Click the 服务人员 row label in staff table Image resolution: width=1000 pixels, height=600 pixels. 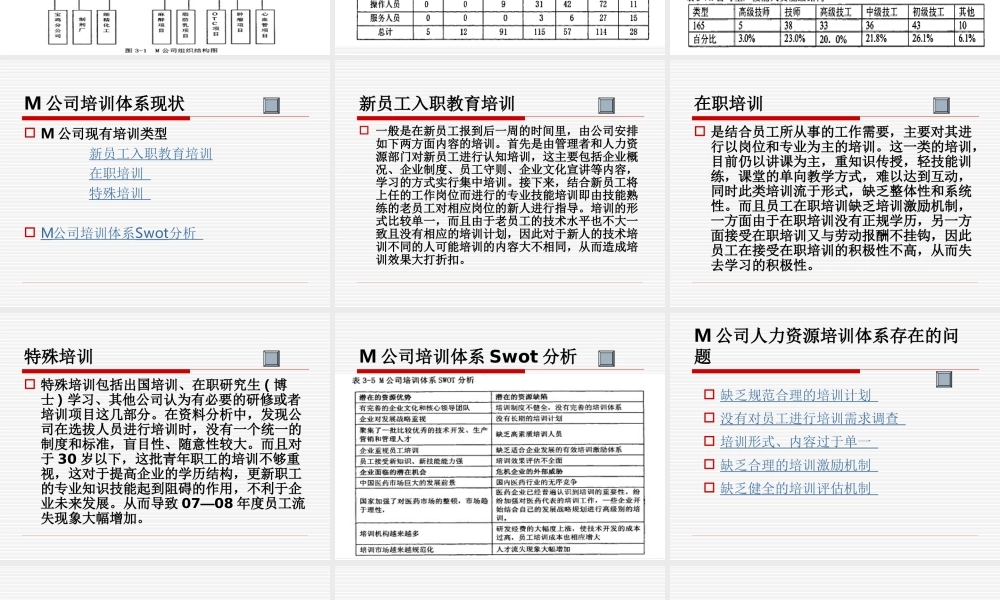tap(385, 18)
